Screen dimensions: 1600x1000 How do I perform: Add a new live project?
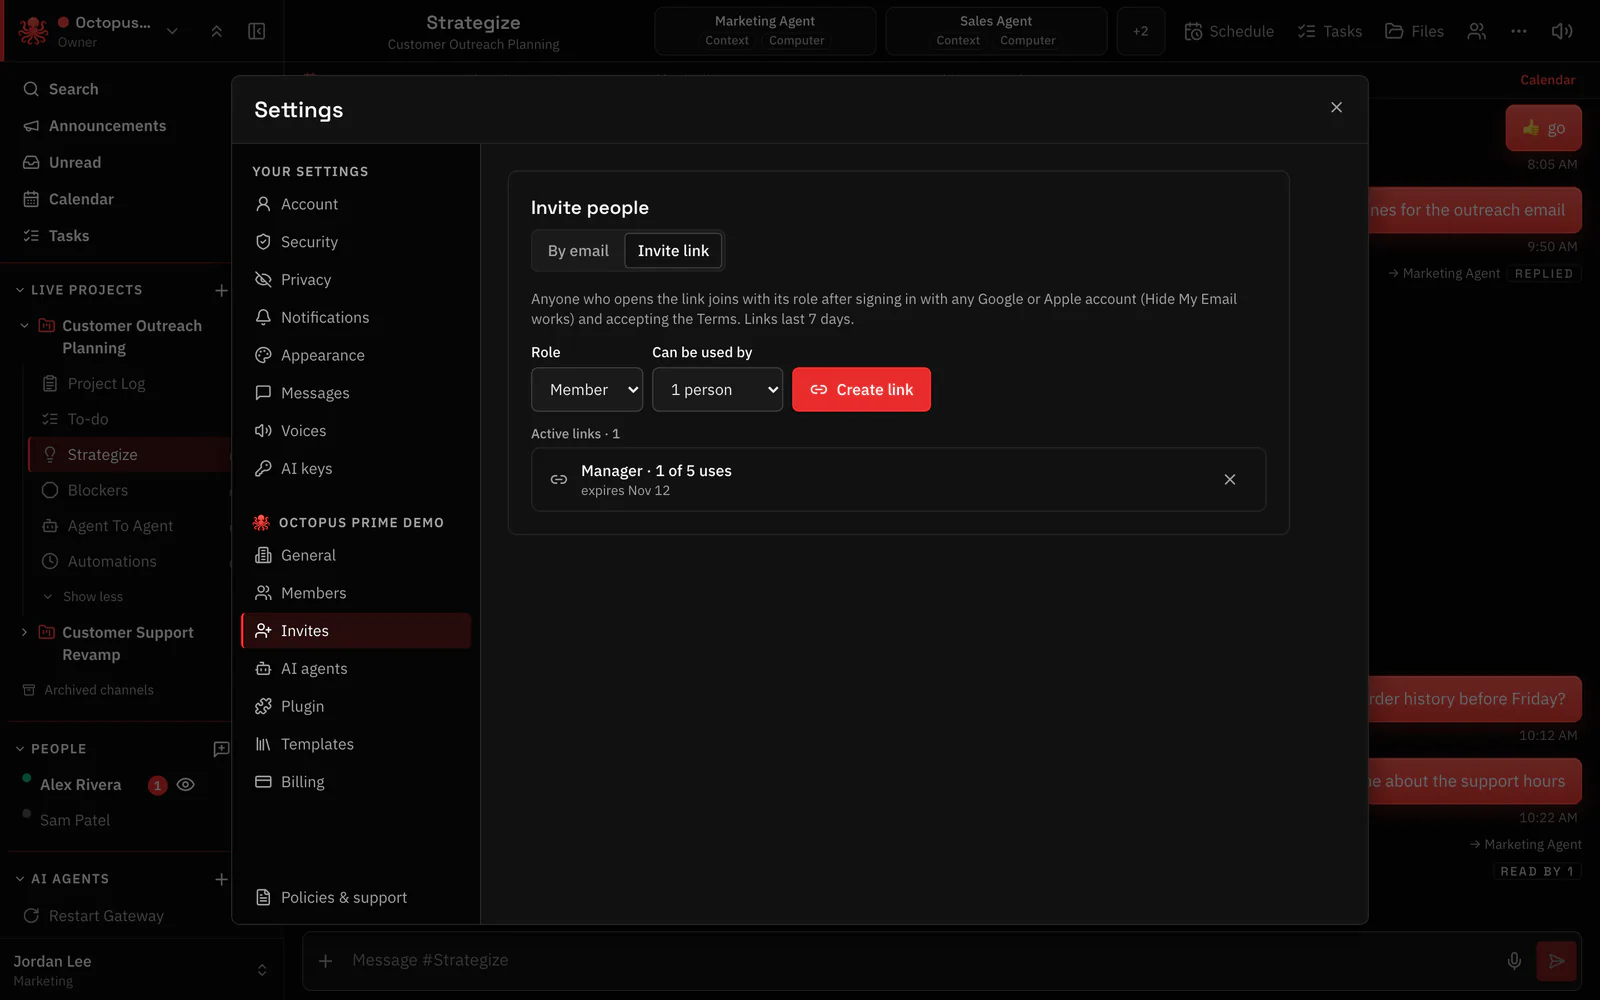point(221,290)
